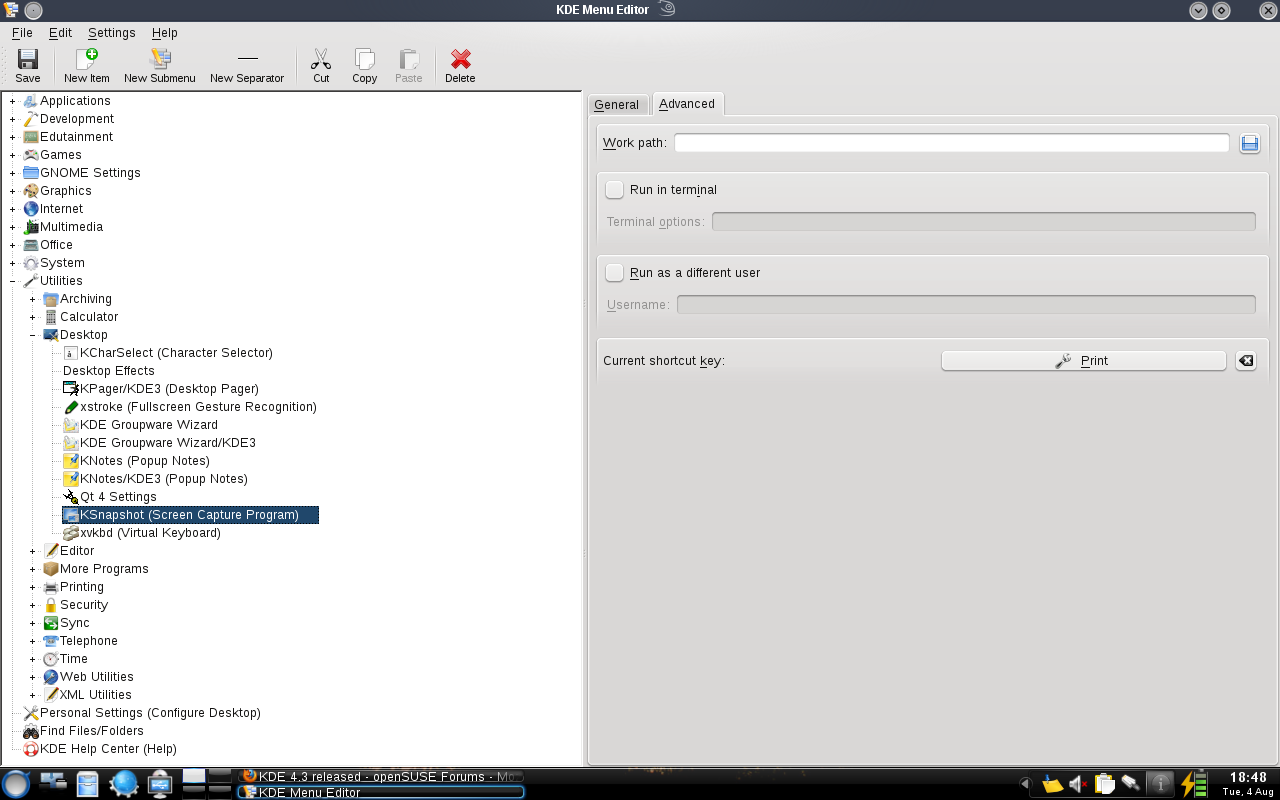Select GNOME Settings tree item

tap(82, 173)
